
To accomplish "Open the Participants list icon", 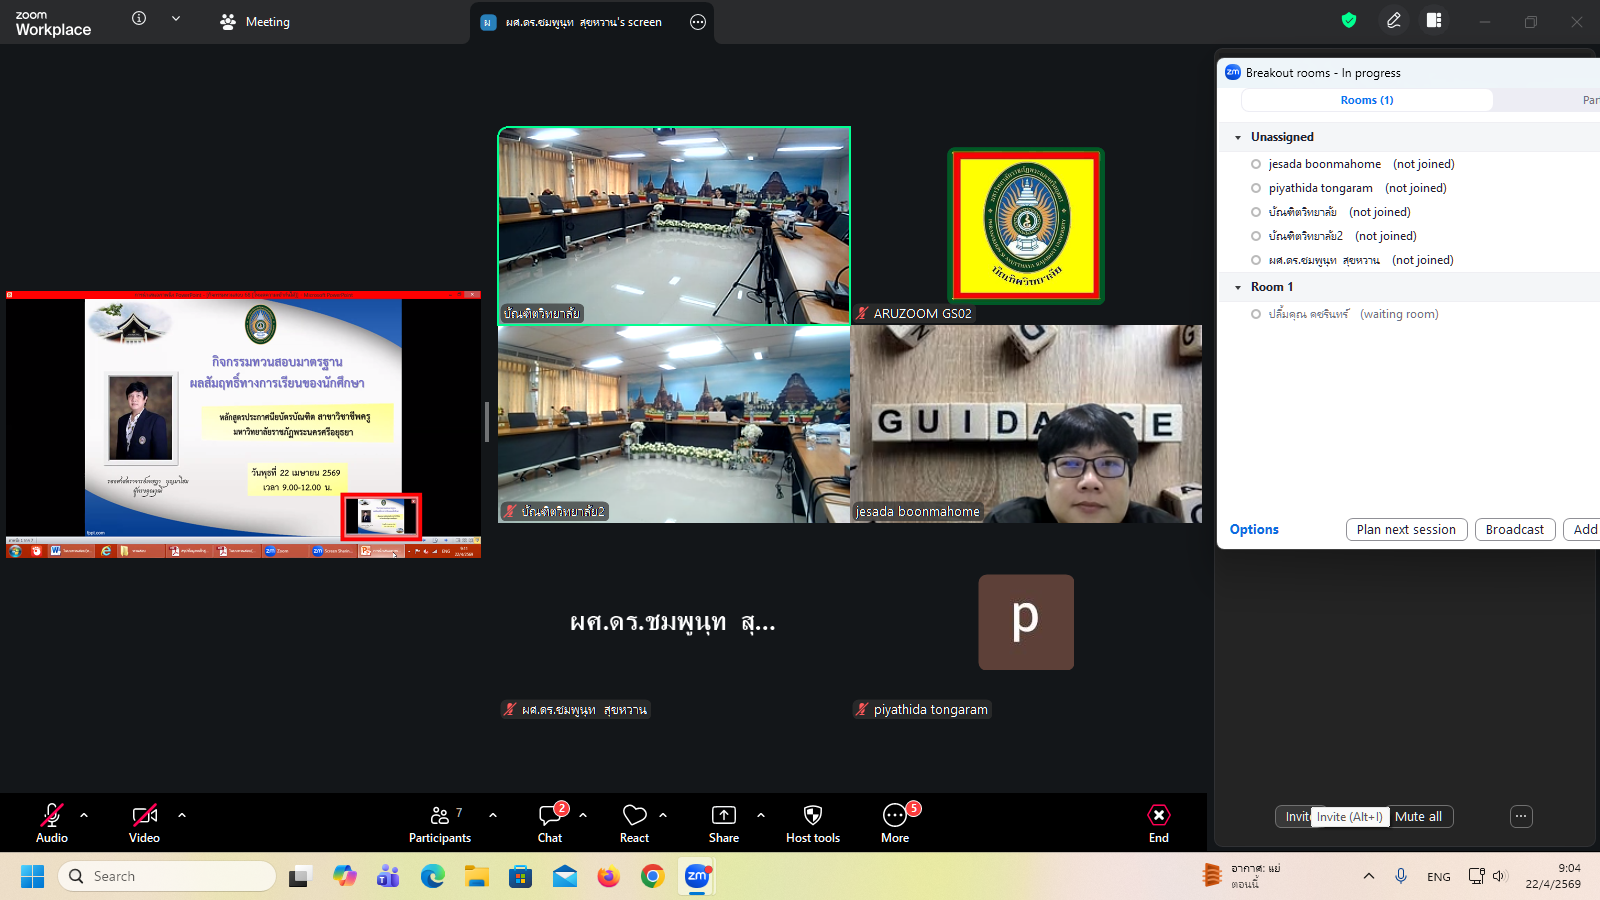I will (440, 816).
